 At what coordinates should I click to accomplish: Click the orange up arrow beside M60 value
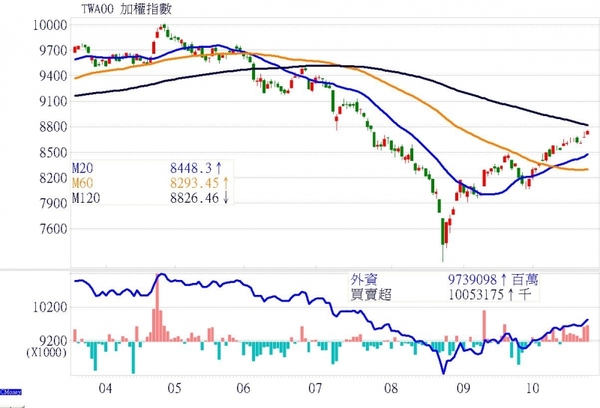tap(226, 182)
